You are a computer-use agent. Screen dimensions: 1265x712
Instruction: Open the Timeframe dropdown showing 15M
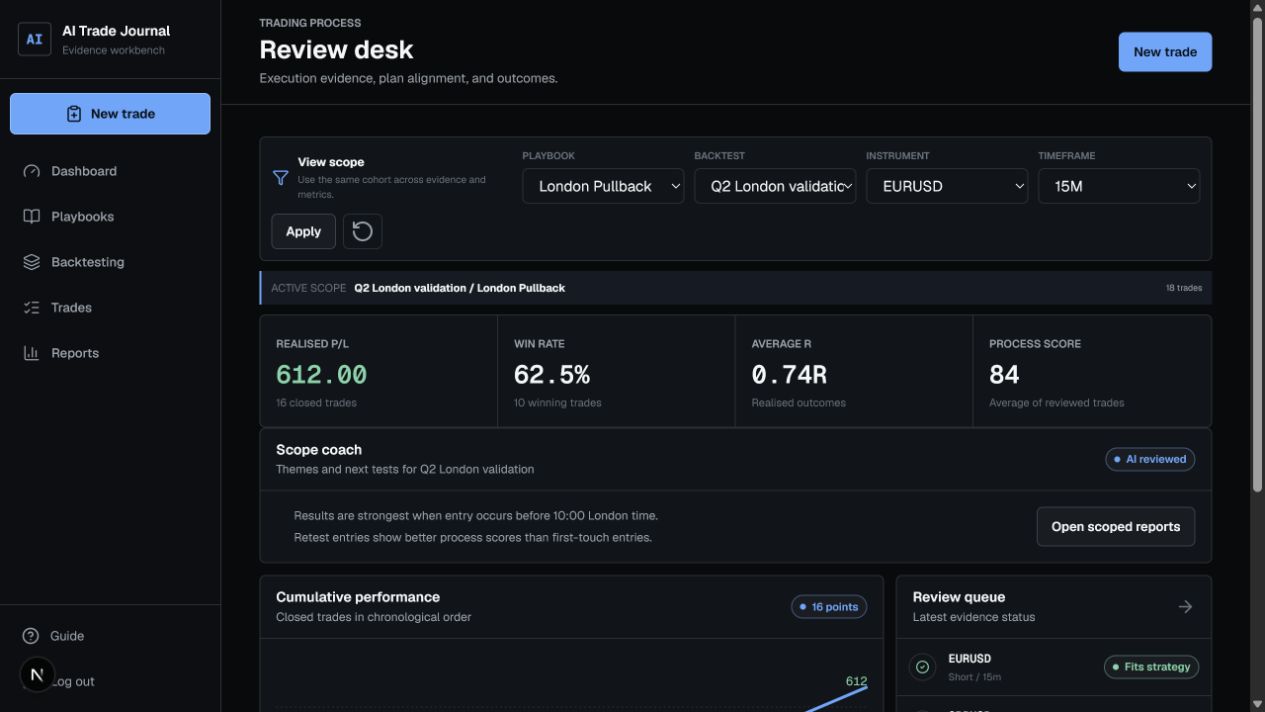(x=1119, y=186)
